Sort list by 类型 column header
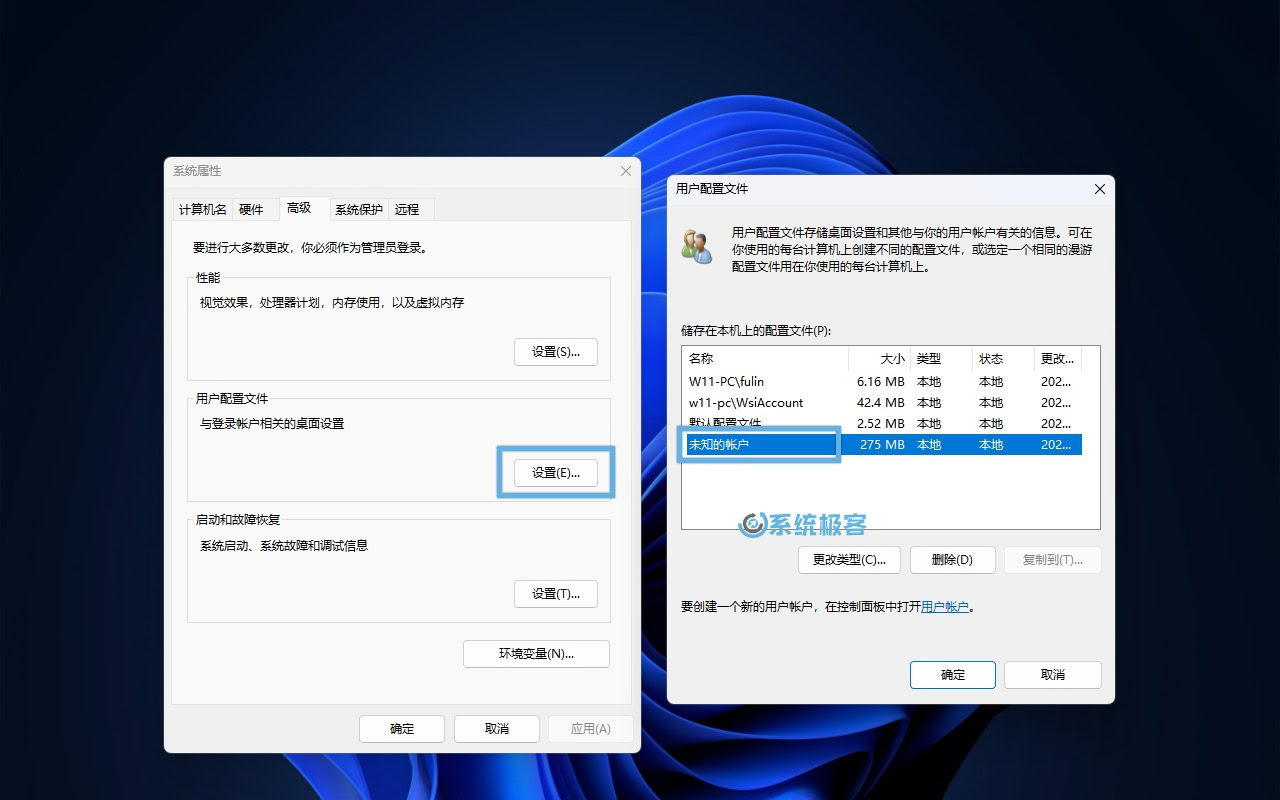Screen dimensions: 1280x800 pos(941,358)
